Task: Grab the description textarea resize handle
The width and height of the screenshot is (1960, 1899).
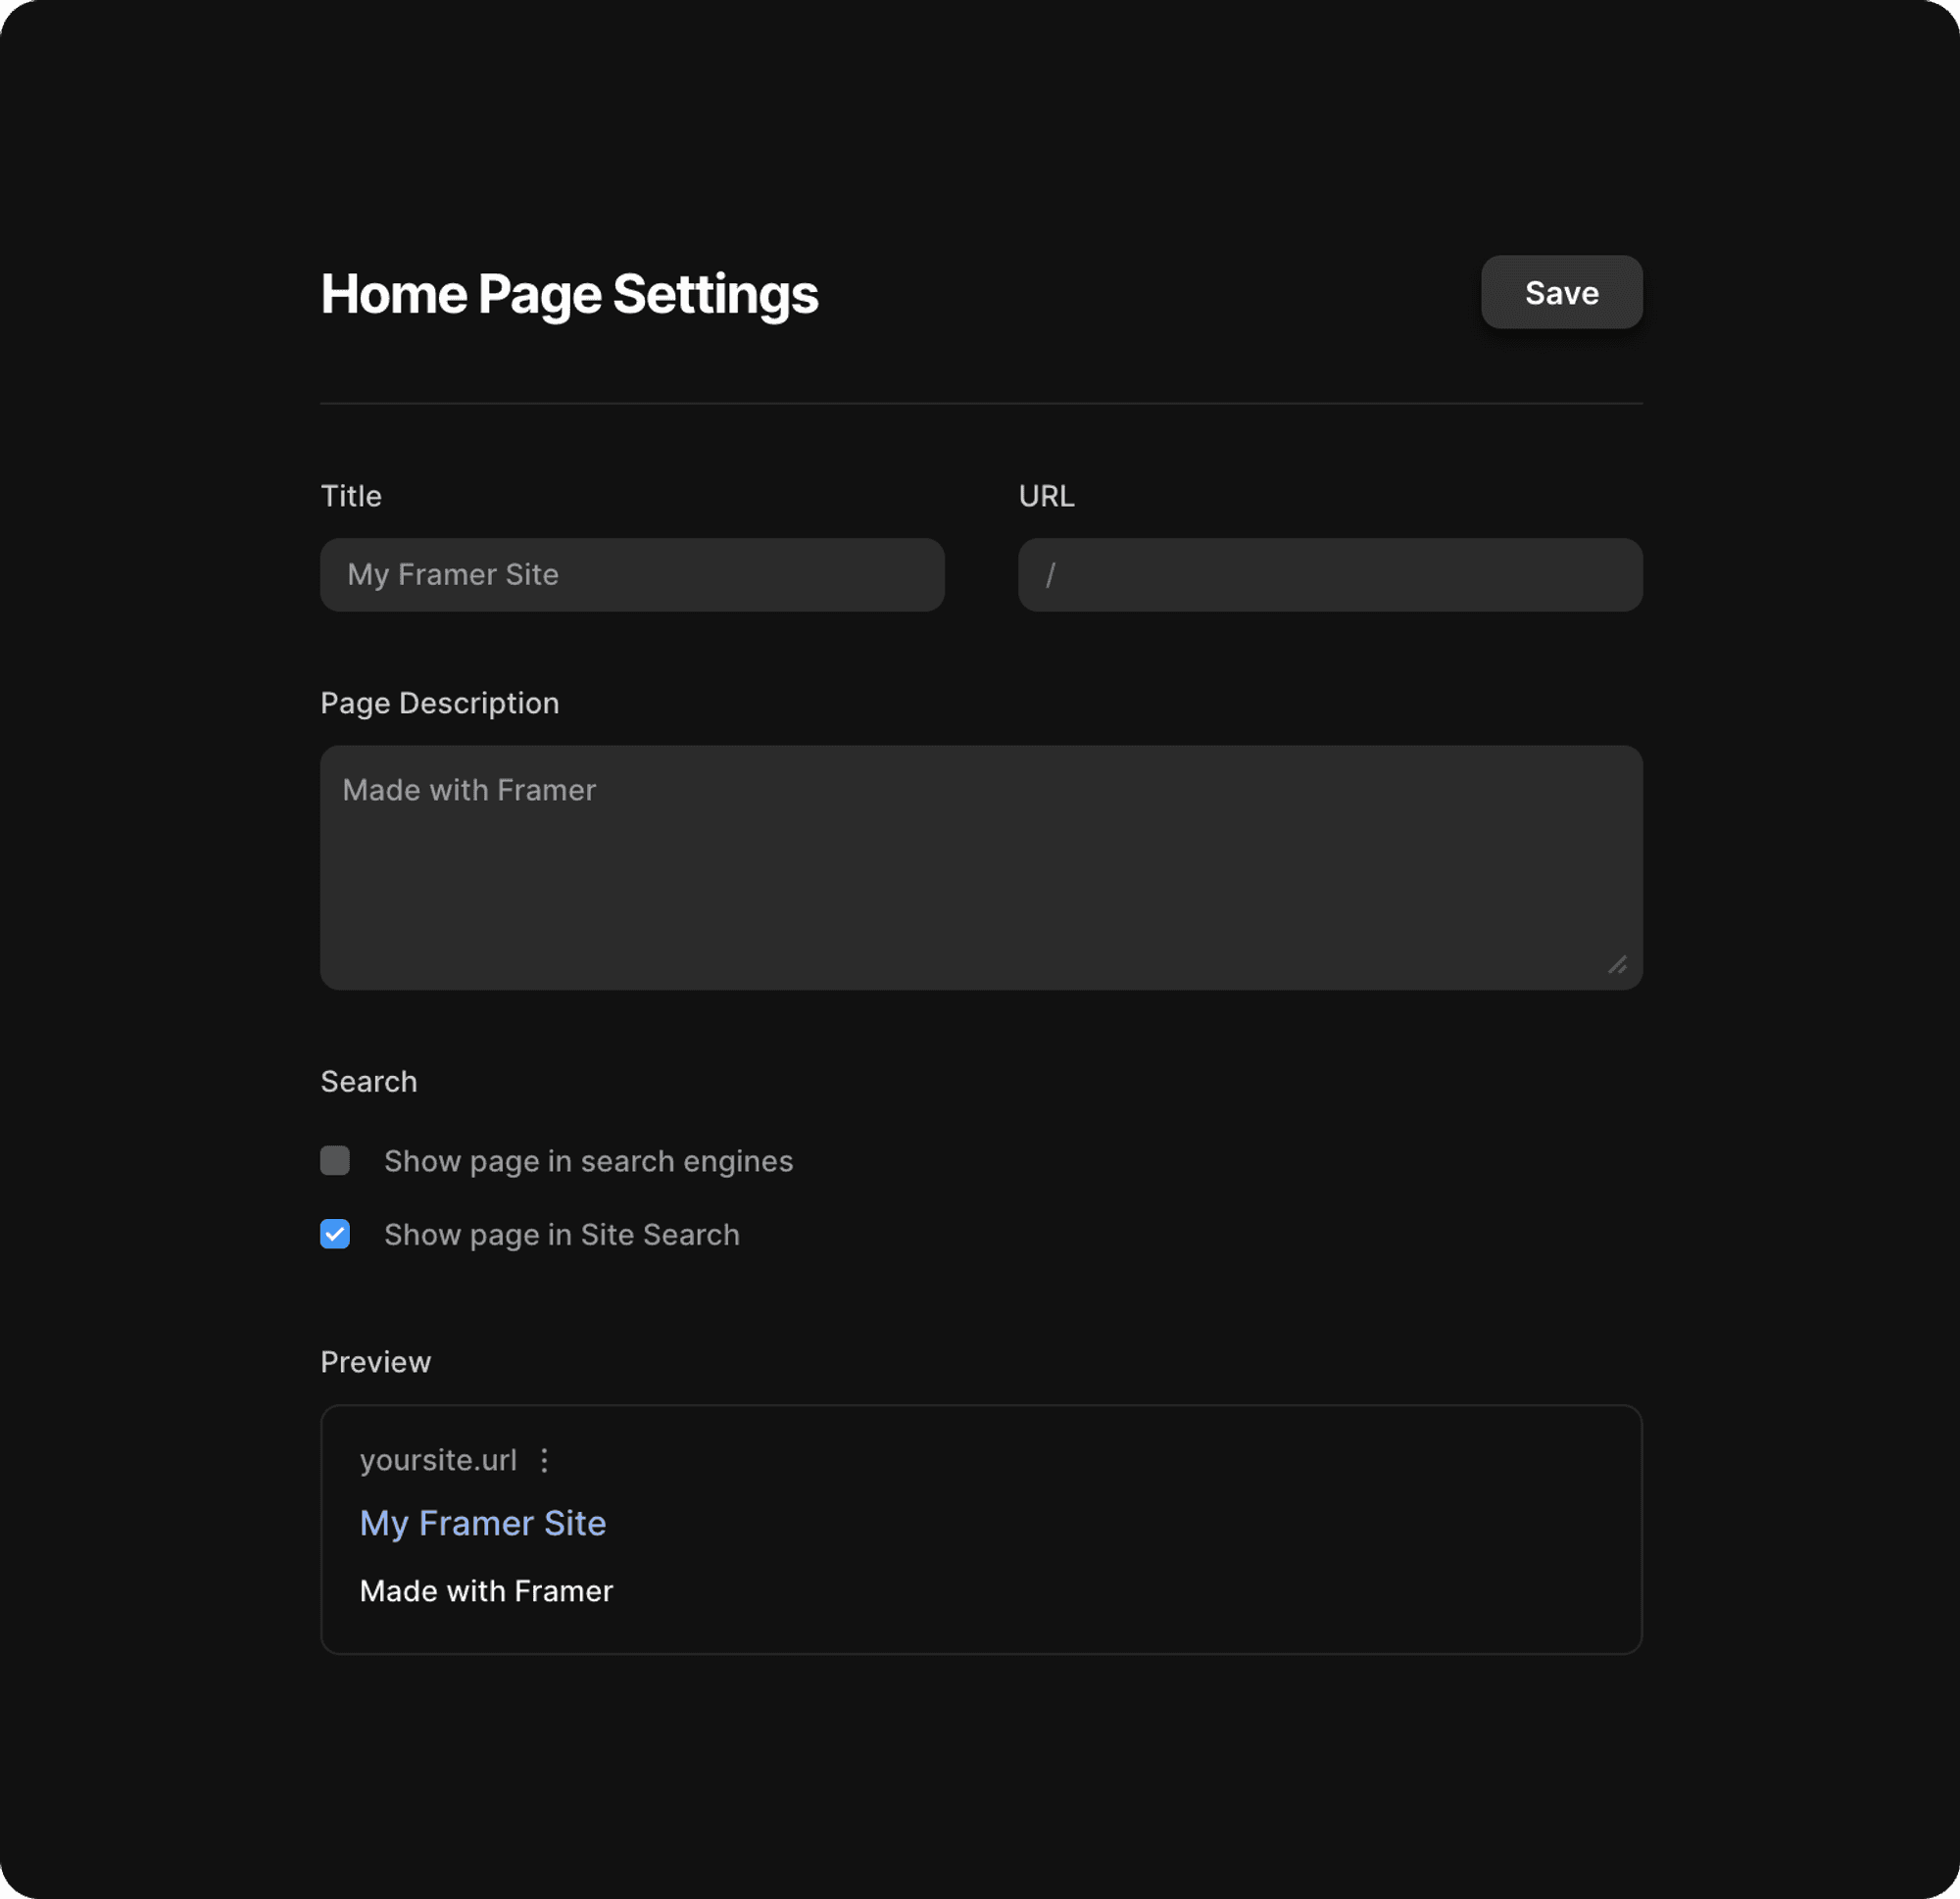Action: point(1617,965)
